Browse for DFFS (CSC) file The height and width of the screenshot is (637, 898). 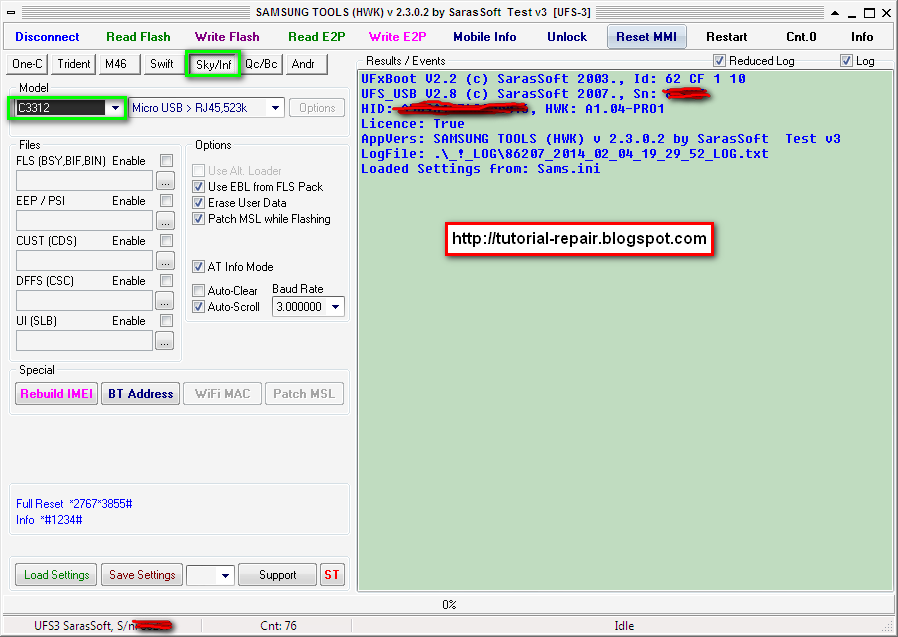coord(165,301)
